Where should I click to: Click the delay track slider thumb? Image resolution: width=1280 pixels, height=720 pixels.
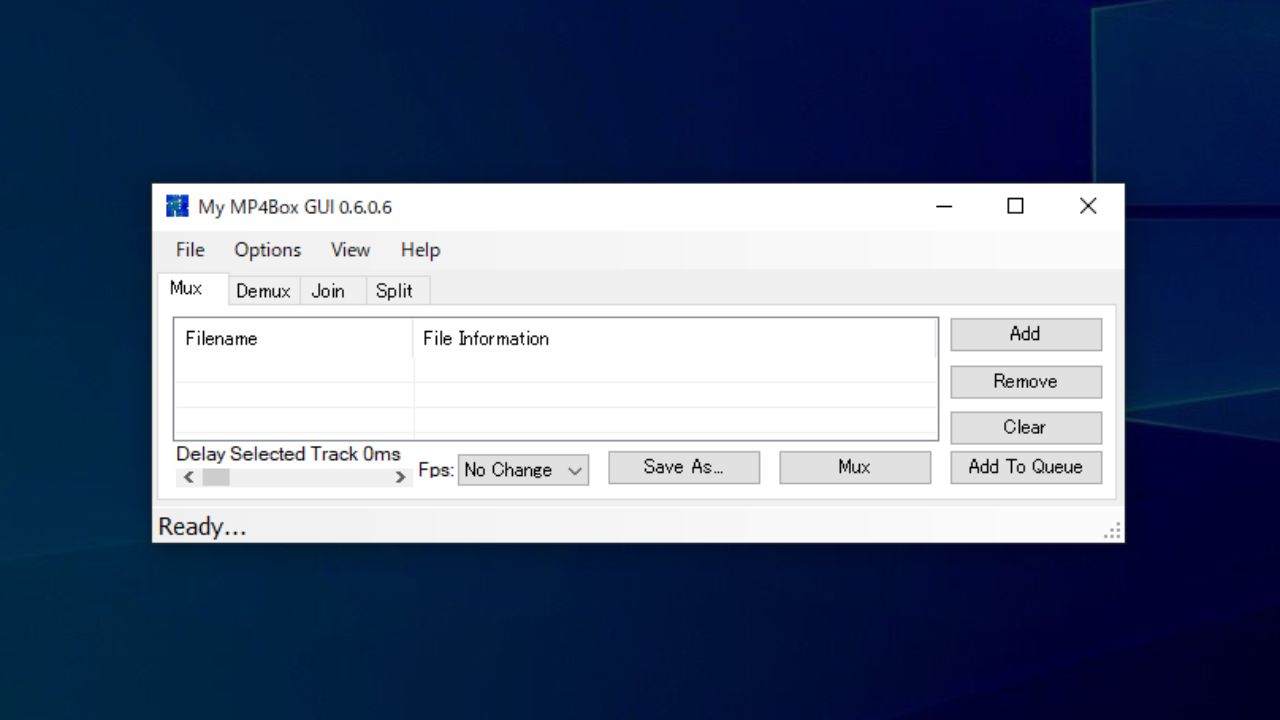click(x=216, y=478)
